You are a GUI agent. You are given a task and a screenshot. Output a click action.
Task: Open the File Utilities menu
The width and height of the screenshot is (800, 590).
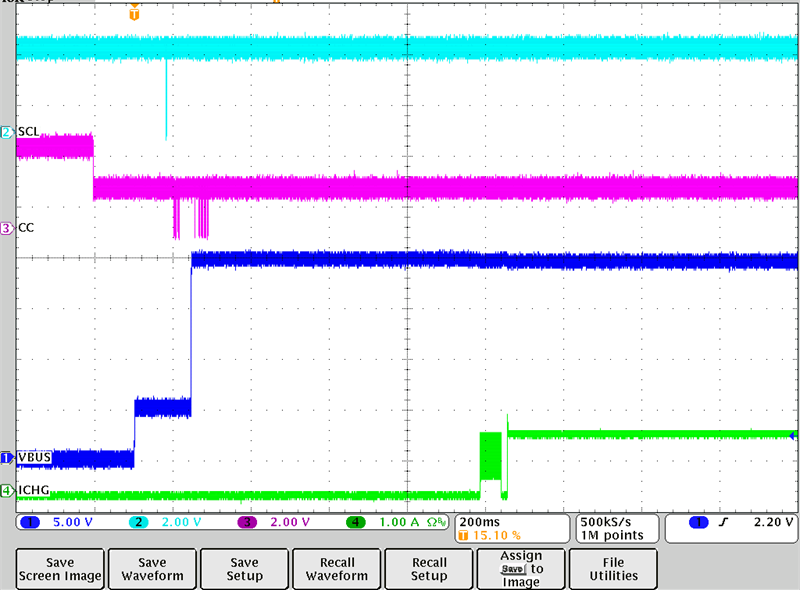pos(613,569)
